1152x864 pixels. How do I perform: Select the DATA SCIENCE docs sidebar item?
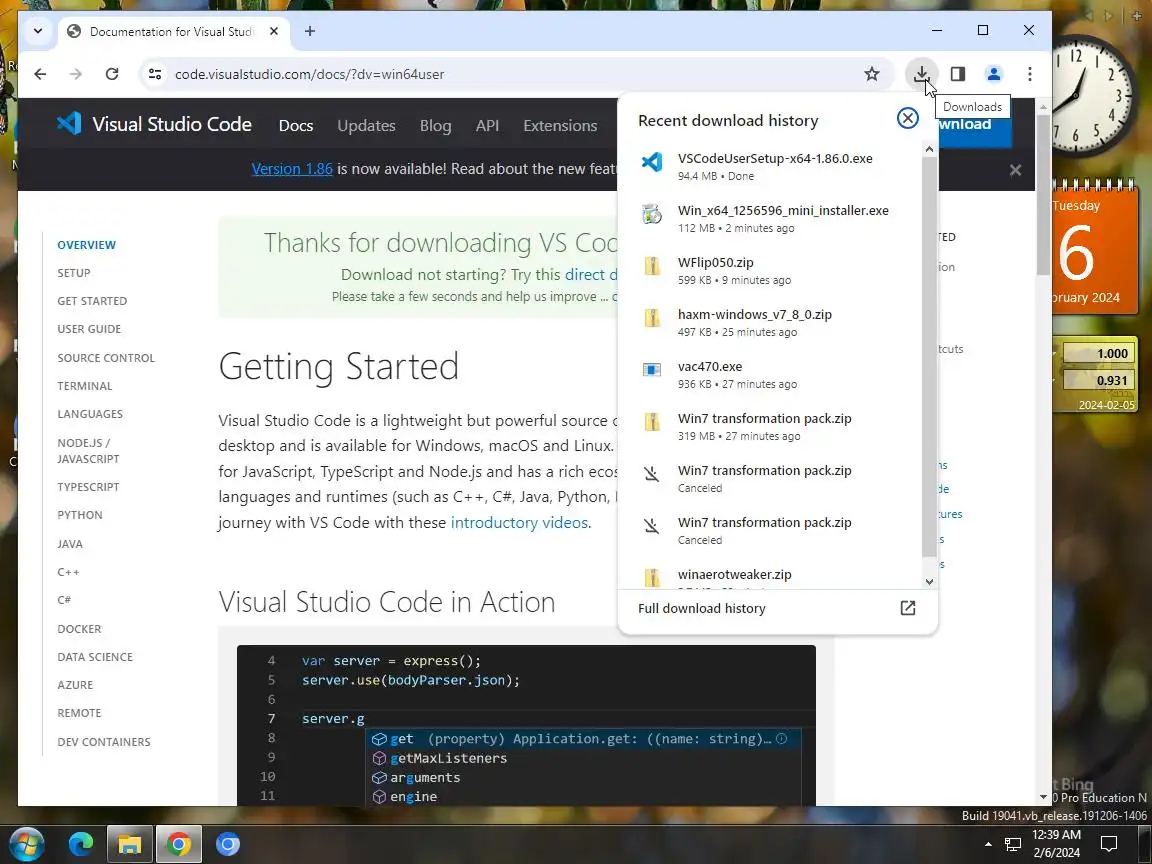coord(95,657)
